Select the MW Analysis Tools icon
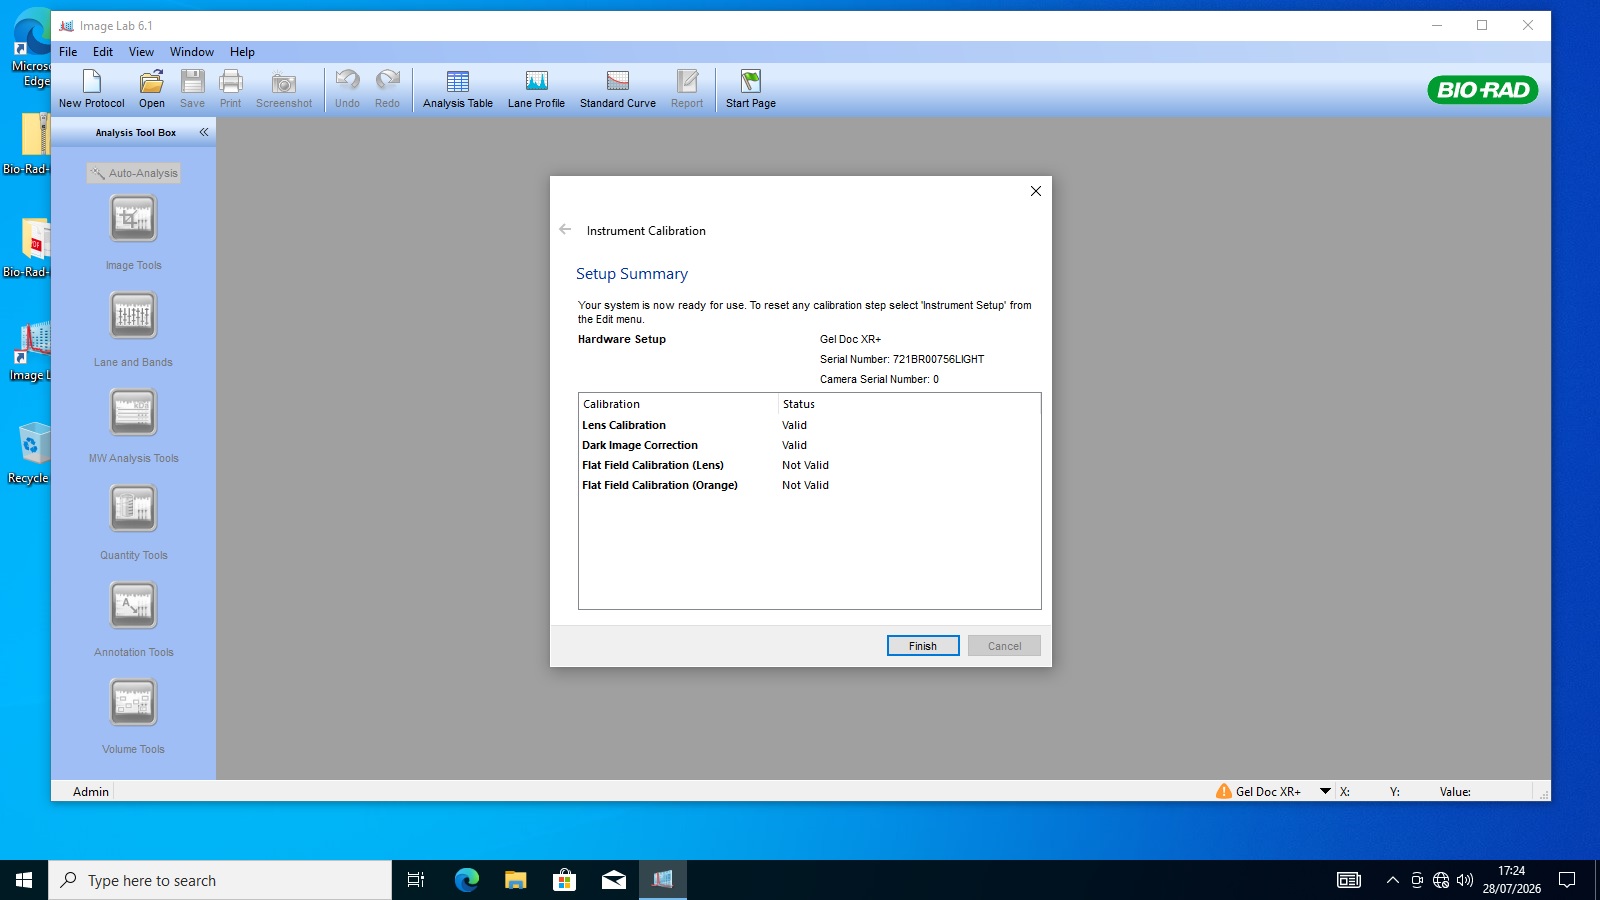1600x900 pixels. click(133, 412)
